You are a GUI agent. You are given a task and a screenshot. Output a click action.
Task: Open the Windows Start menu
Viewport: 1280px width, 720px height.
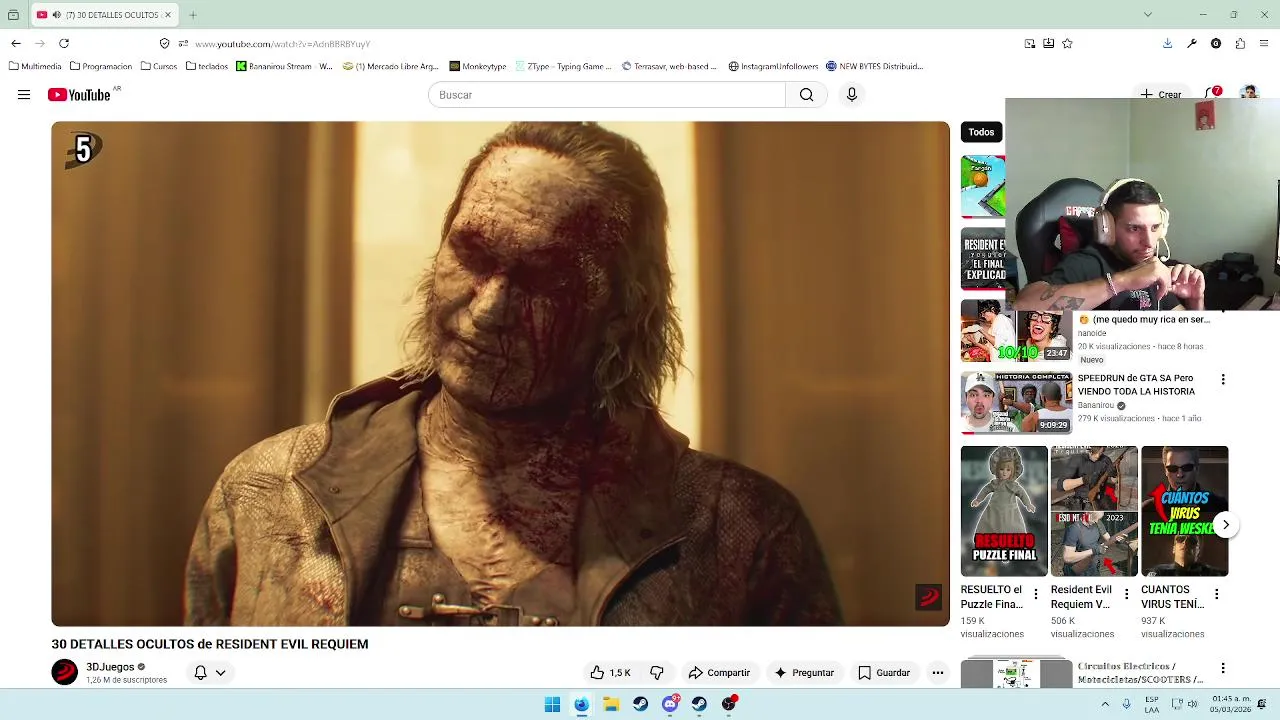click(x=552, y=704)
